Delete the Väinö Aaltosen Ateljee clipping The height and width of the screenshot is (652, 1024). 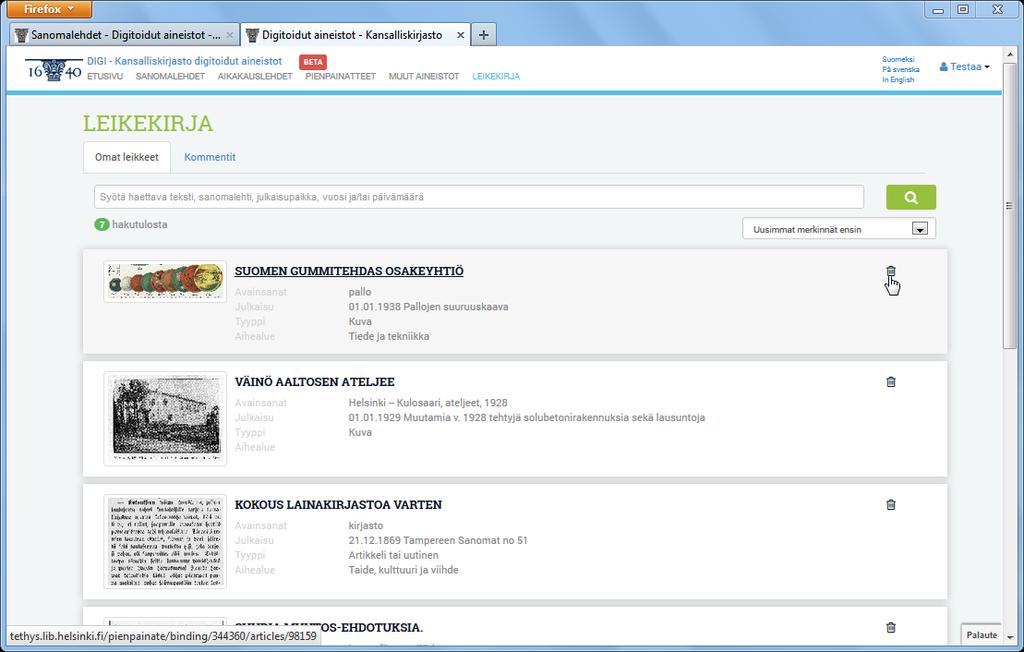click(891, 382)
